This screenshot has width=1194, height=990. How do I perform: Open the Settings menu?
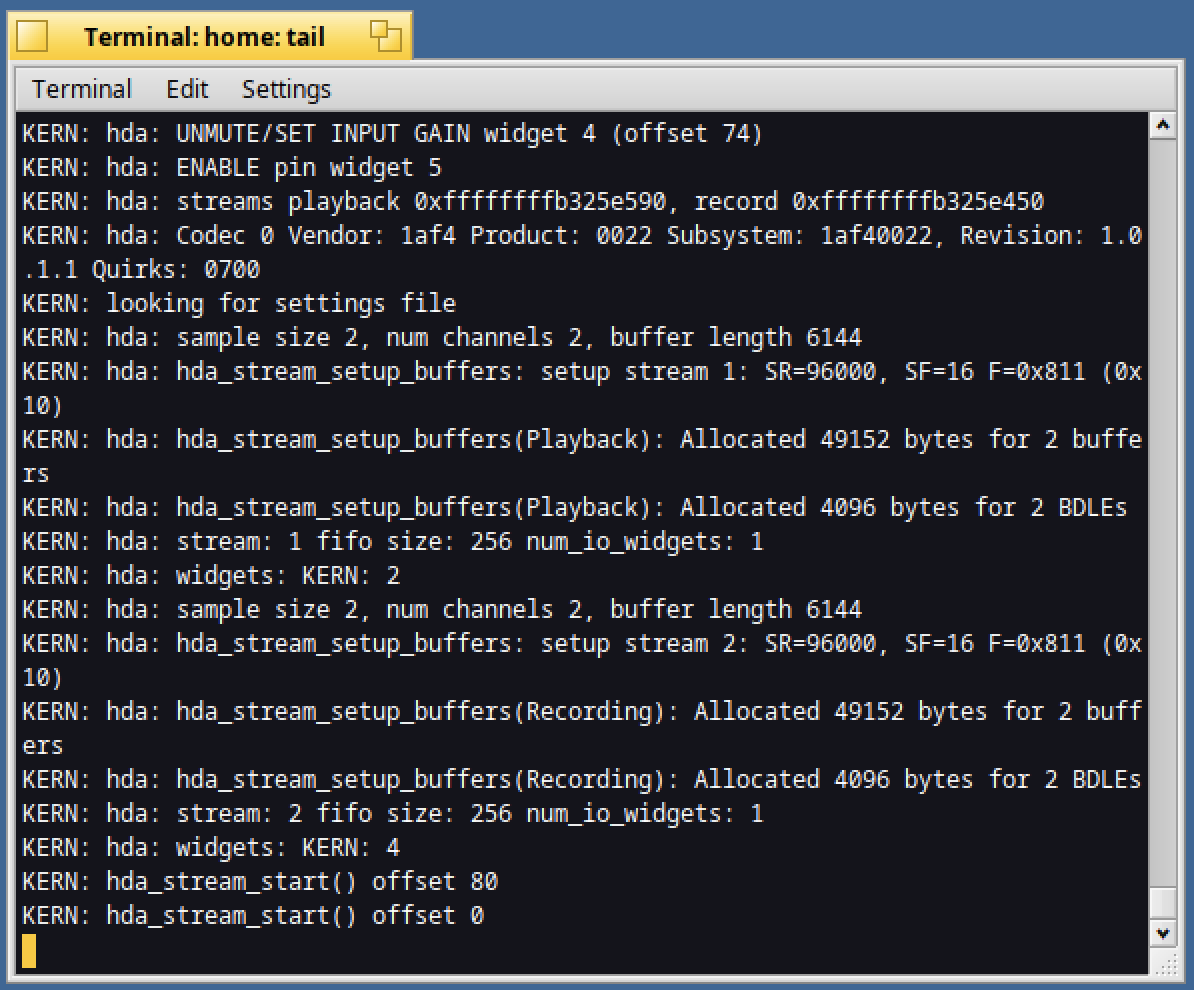pos(286,89)
